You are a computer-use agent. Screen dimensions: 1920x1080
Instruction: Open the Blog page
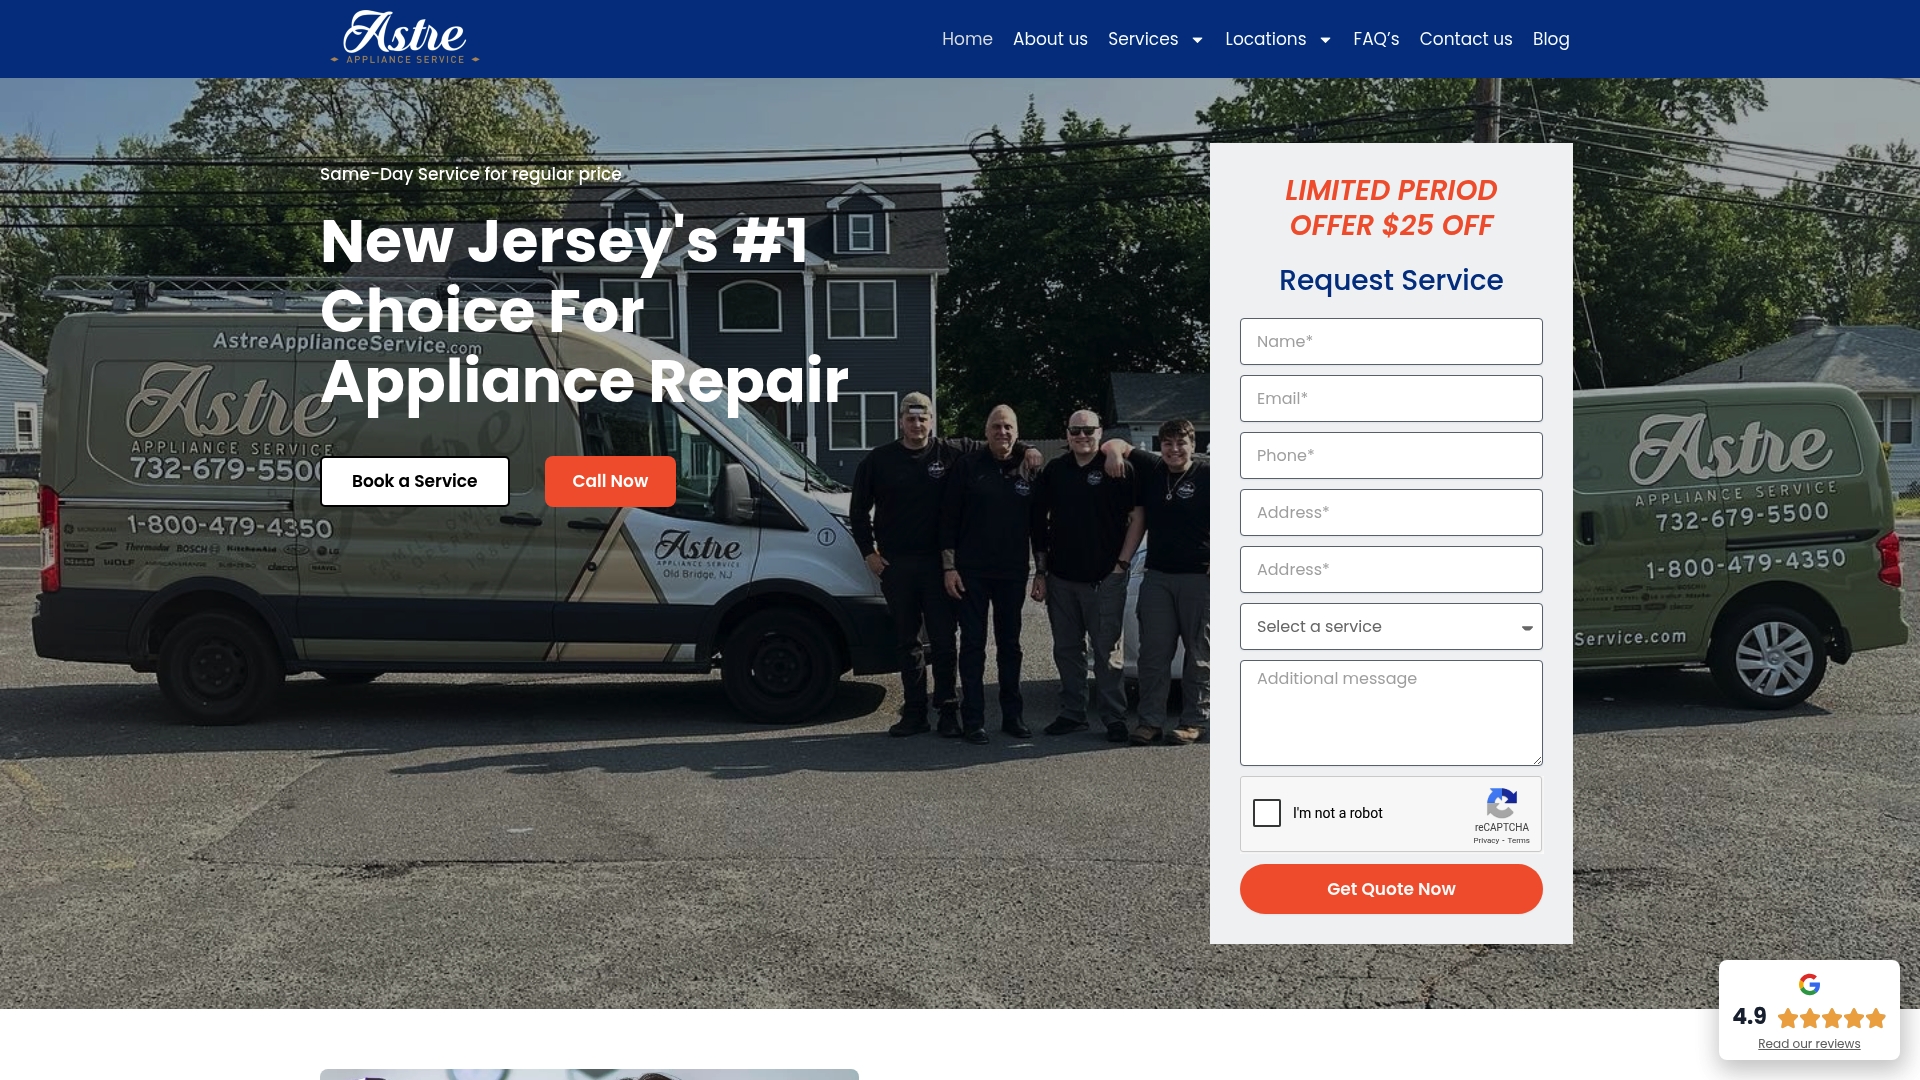(x=1551, y=39)
